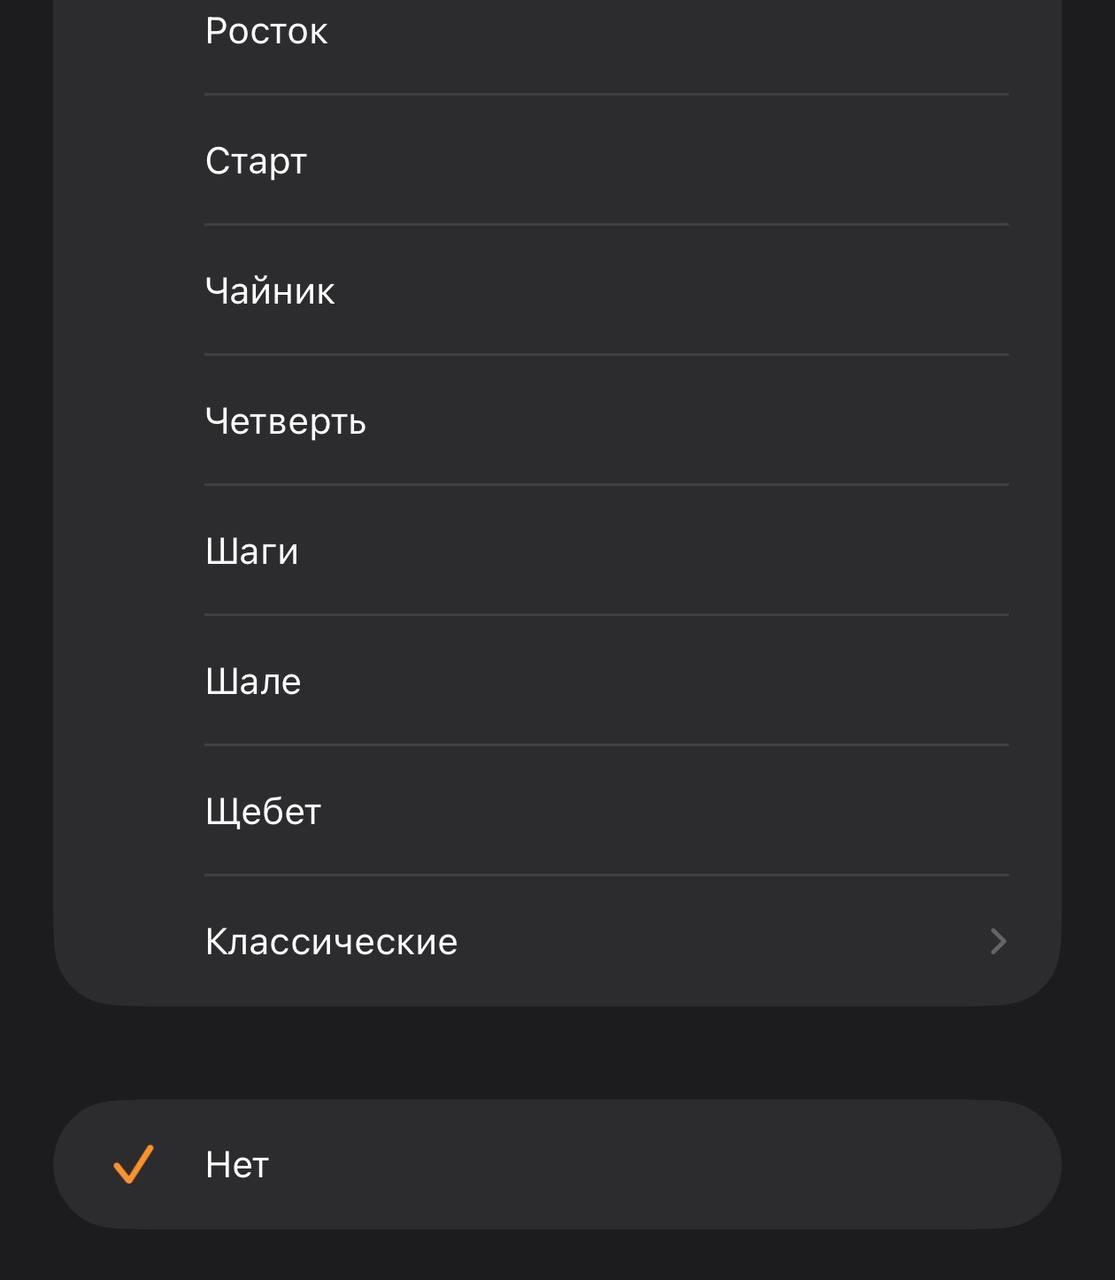
Task: Tap the orange checkmark beside Нет
Action: click(x=134, y=1163)
